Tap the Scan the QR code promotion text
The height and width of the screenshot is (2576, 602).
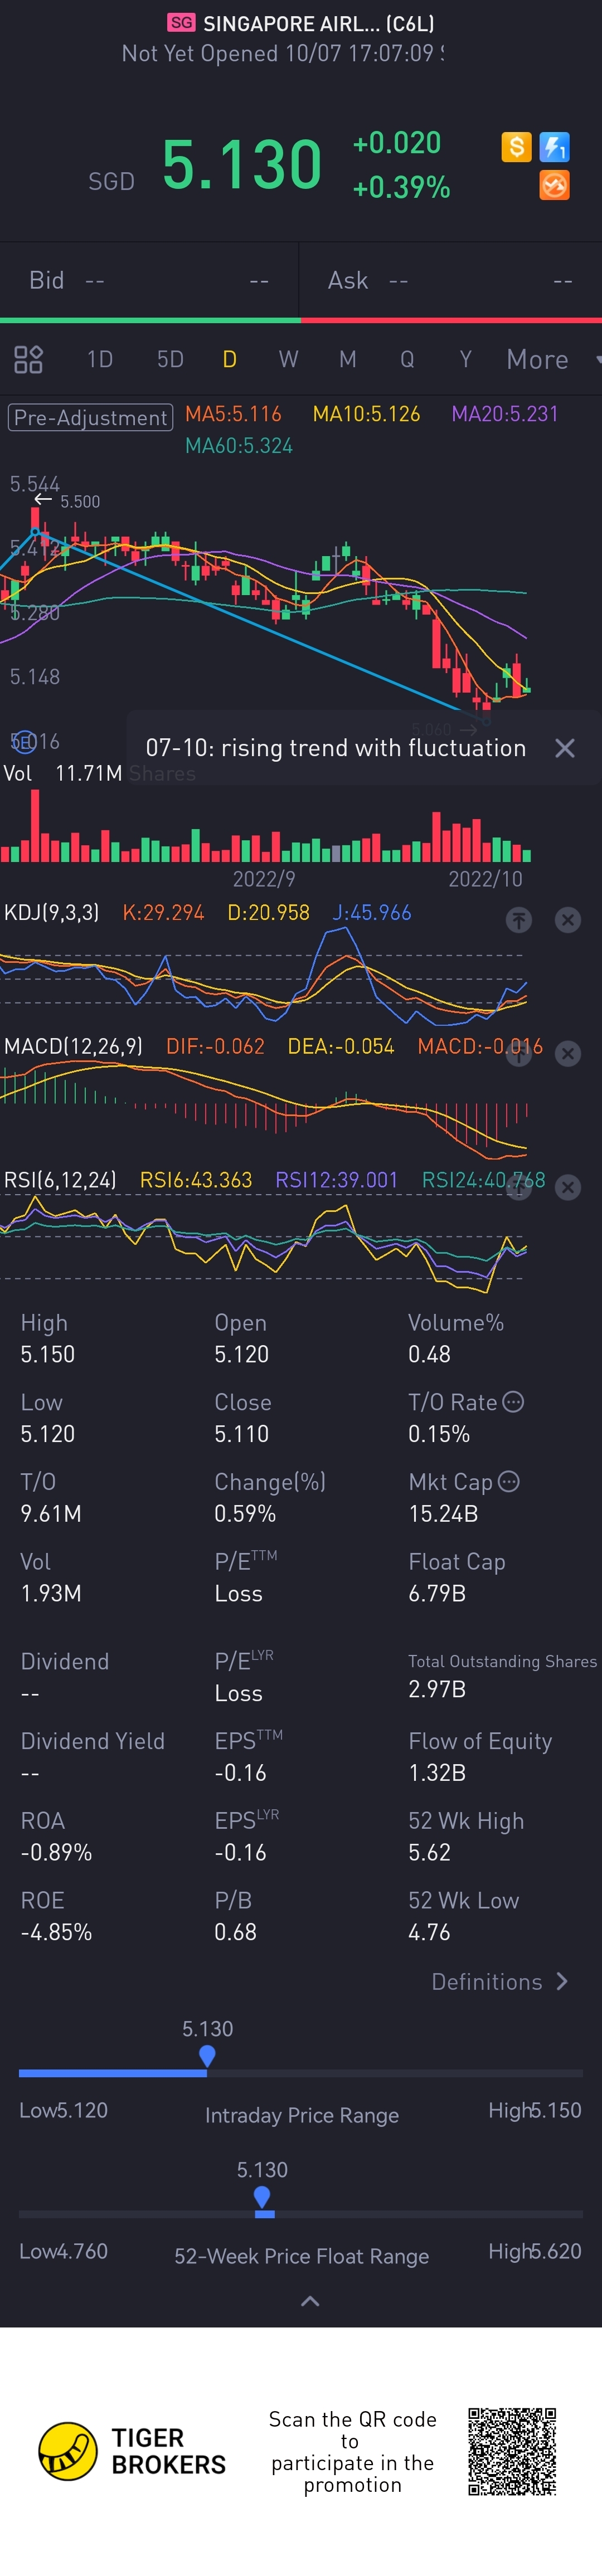[352, 2451]
